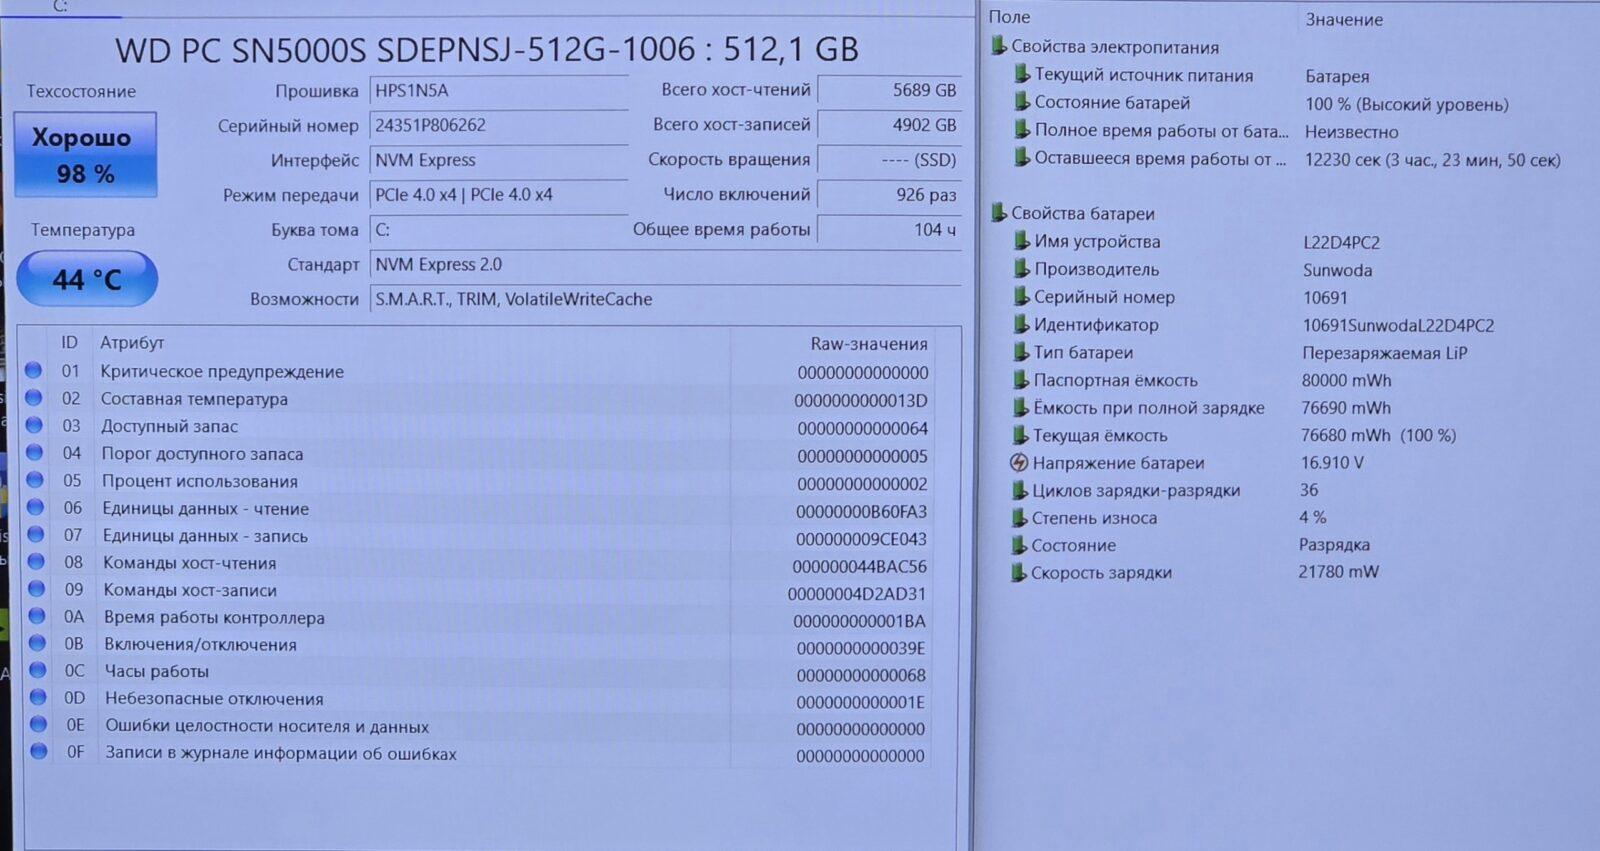This screenshot has height=851, width=1600.
Task: Click the status circle beside Процент использования
Action: point(34,480)
